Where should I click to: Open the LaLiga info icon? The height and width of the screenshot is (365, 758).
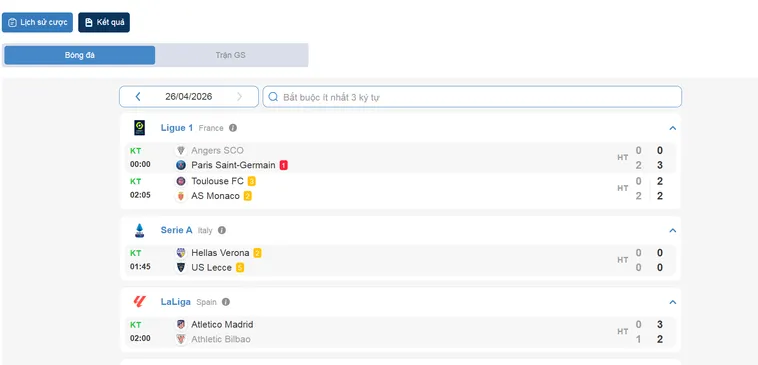point(226,302)
